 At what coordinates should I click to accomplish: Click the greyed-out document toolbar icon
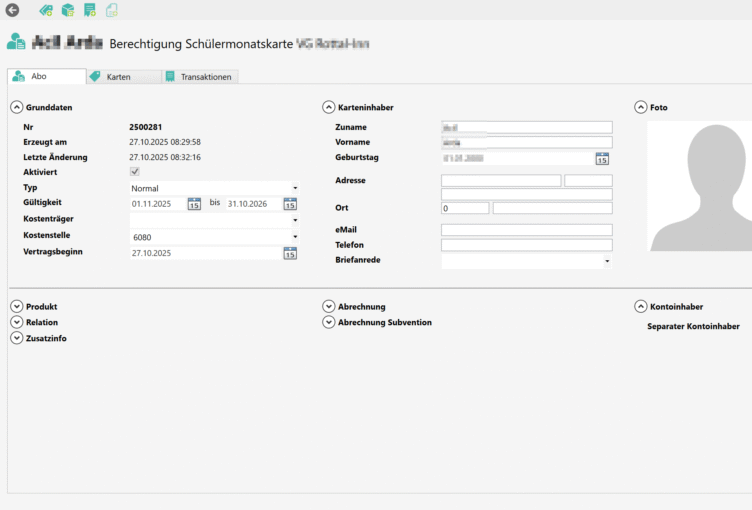pyautogui.click(x=111, y=10)
